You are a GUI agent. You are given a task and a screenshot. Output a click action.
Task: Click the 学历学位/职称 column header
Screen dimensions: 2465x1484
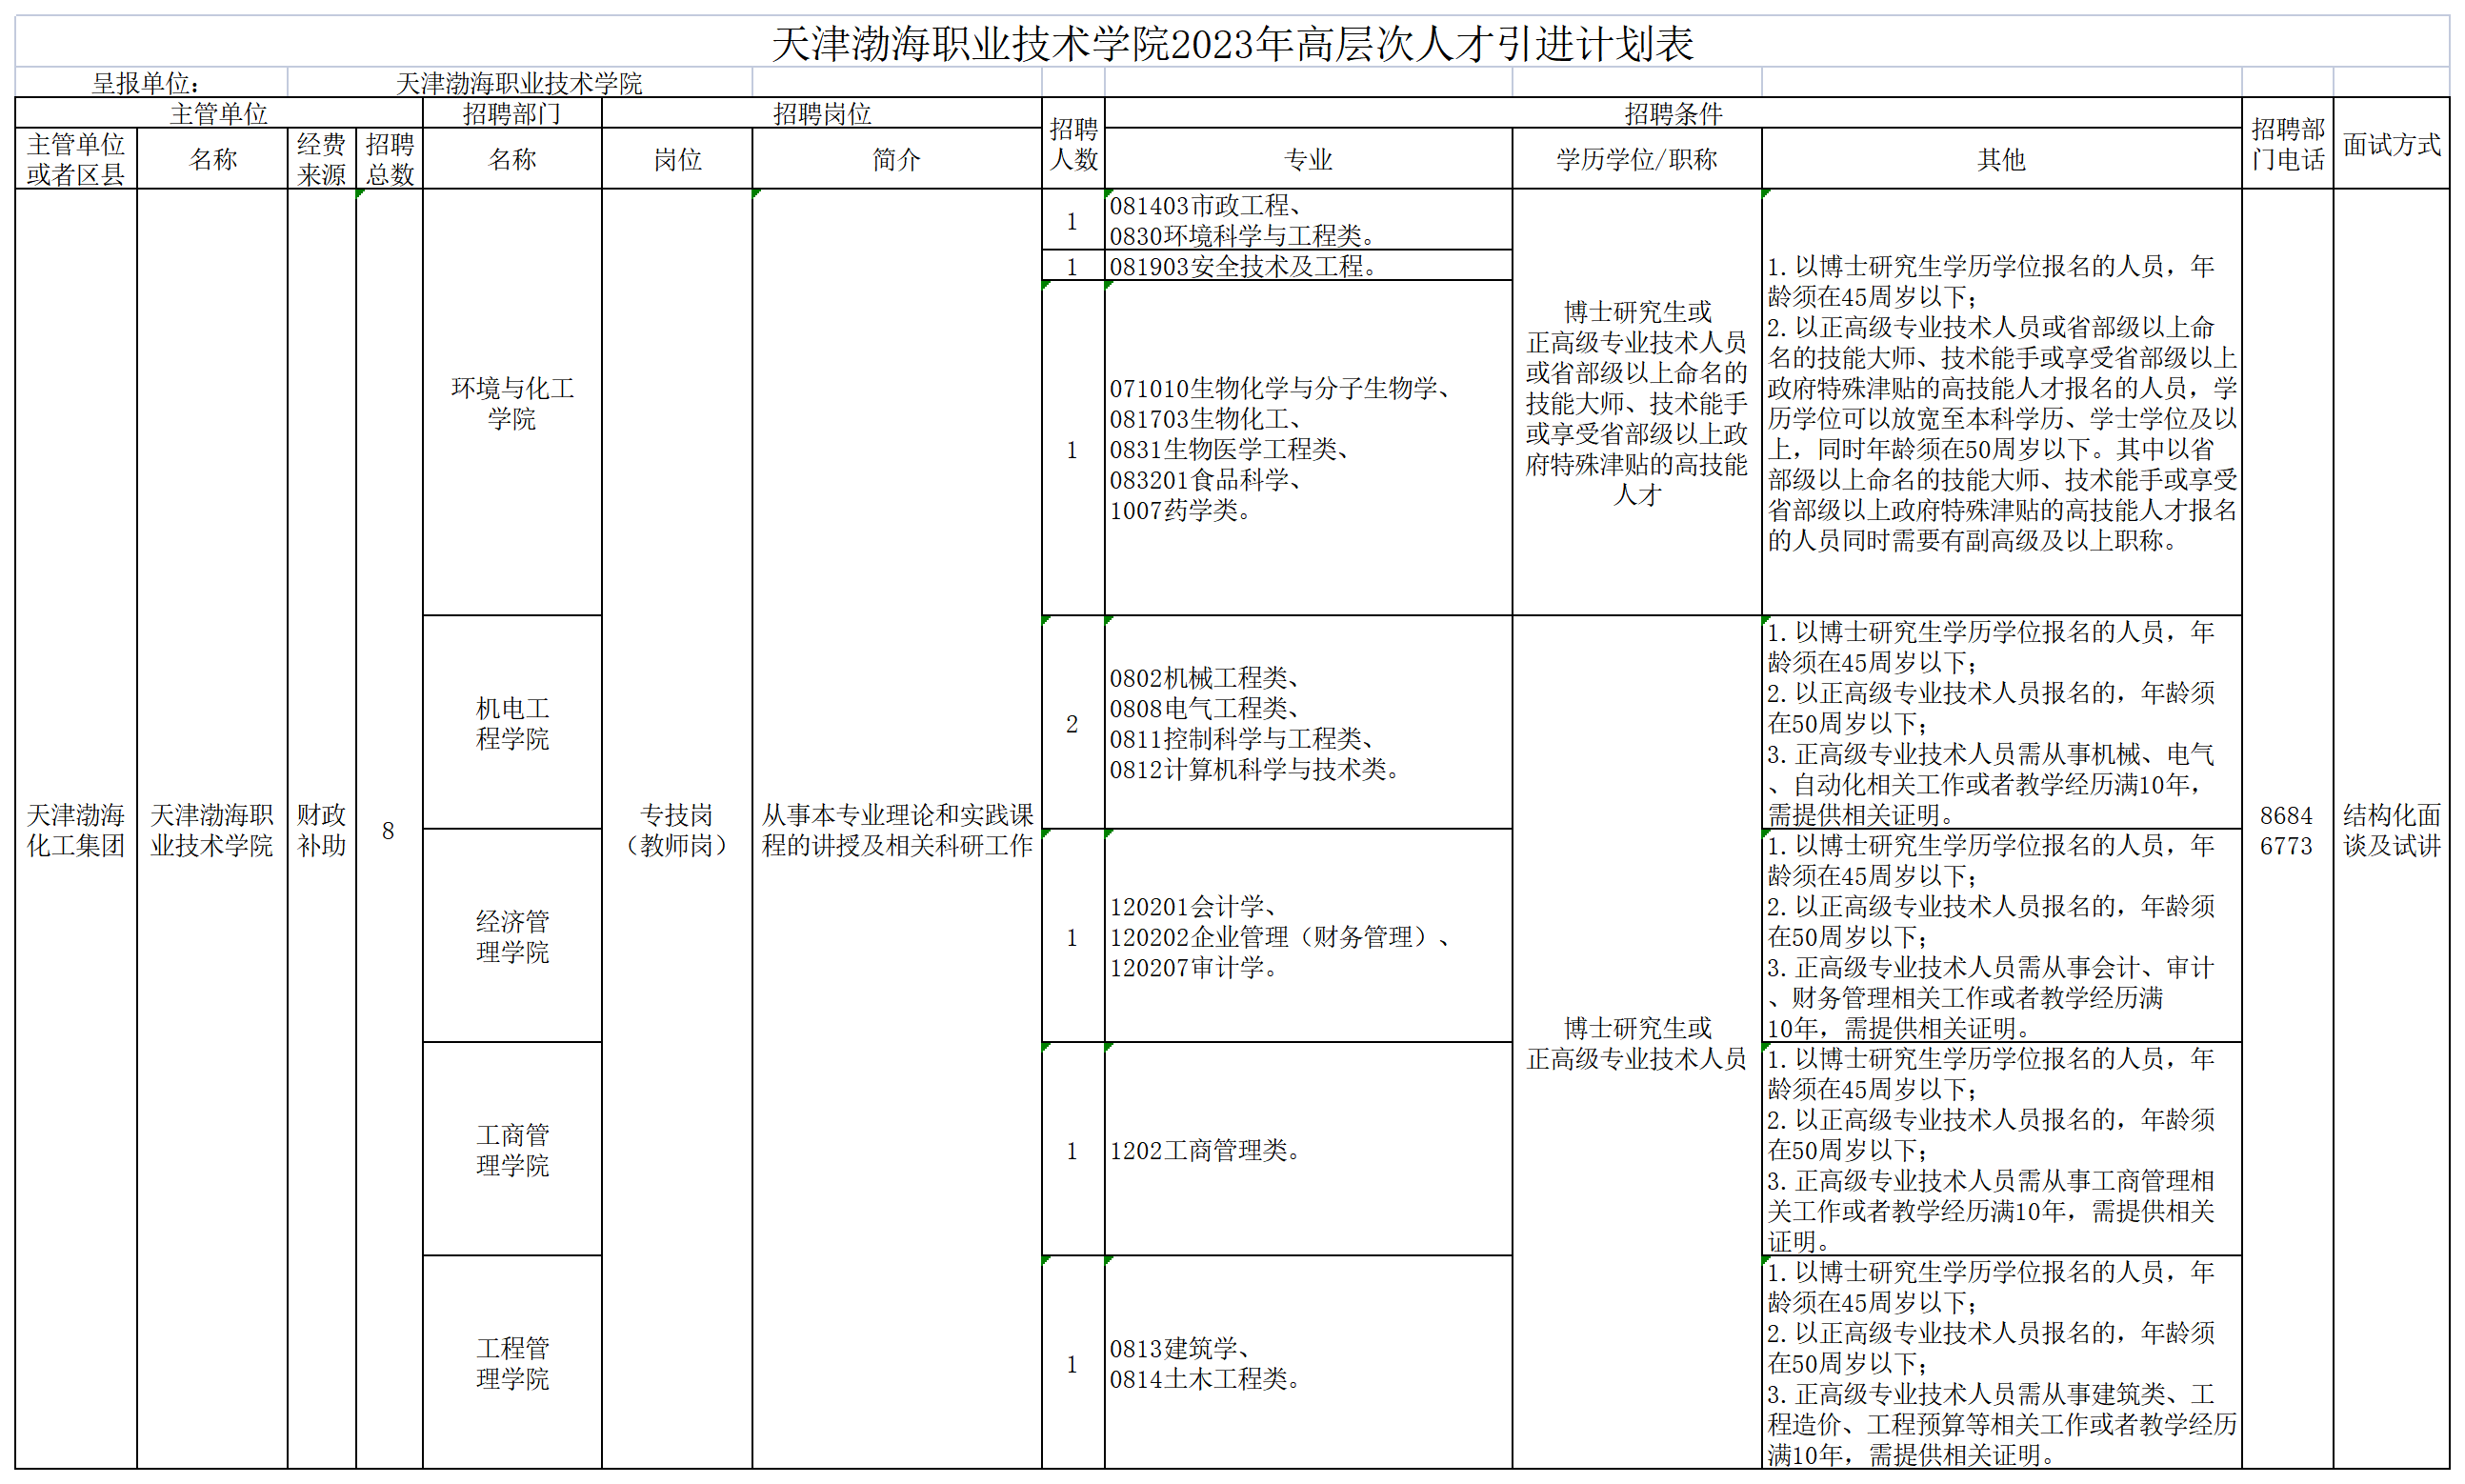point(1637,159)
